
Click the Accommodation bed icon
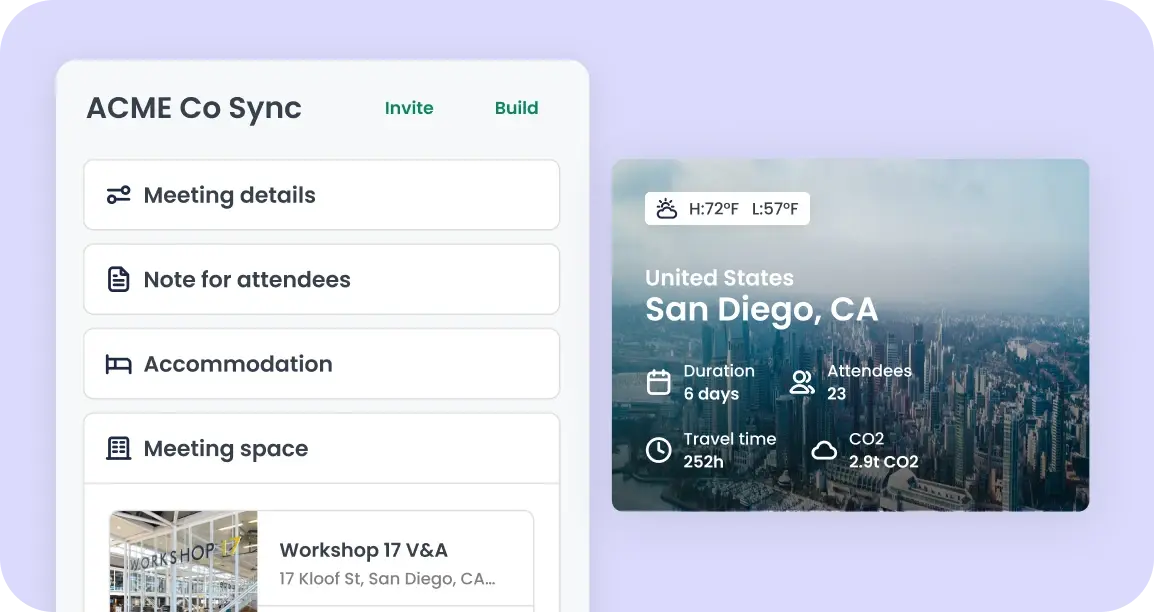coord(118,364)
